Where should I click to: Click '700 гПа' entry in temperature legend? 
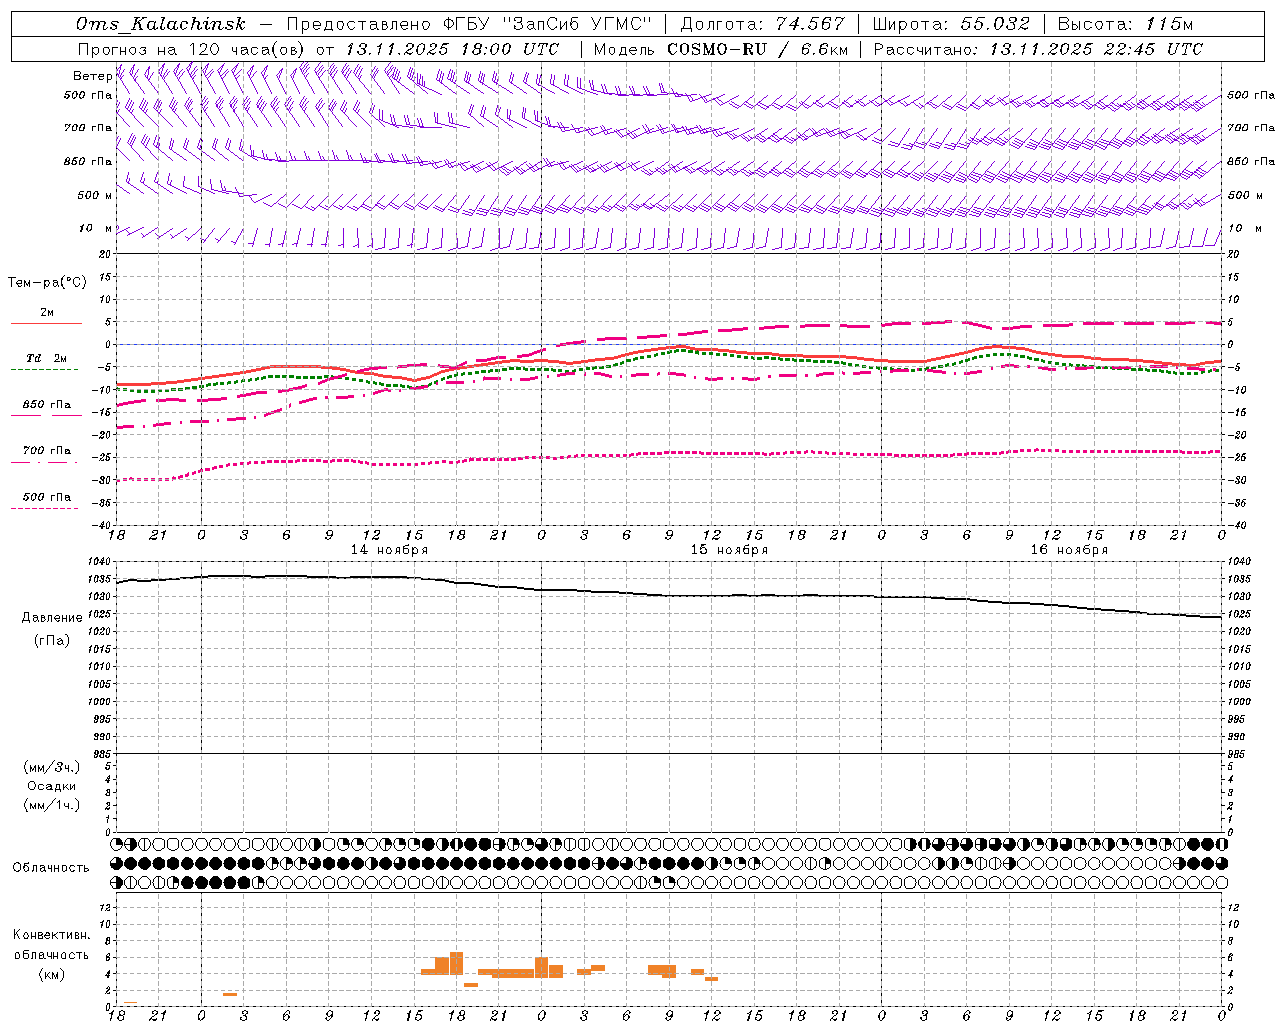tap(47, 450)
